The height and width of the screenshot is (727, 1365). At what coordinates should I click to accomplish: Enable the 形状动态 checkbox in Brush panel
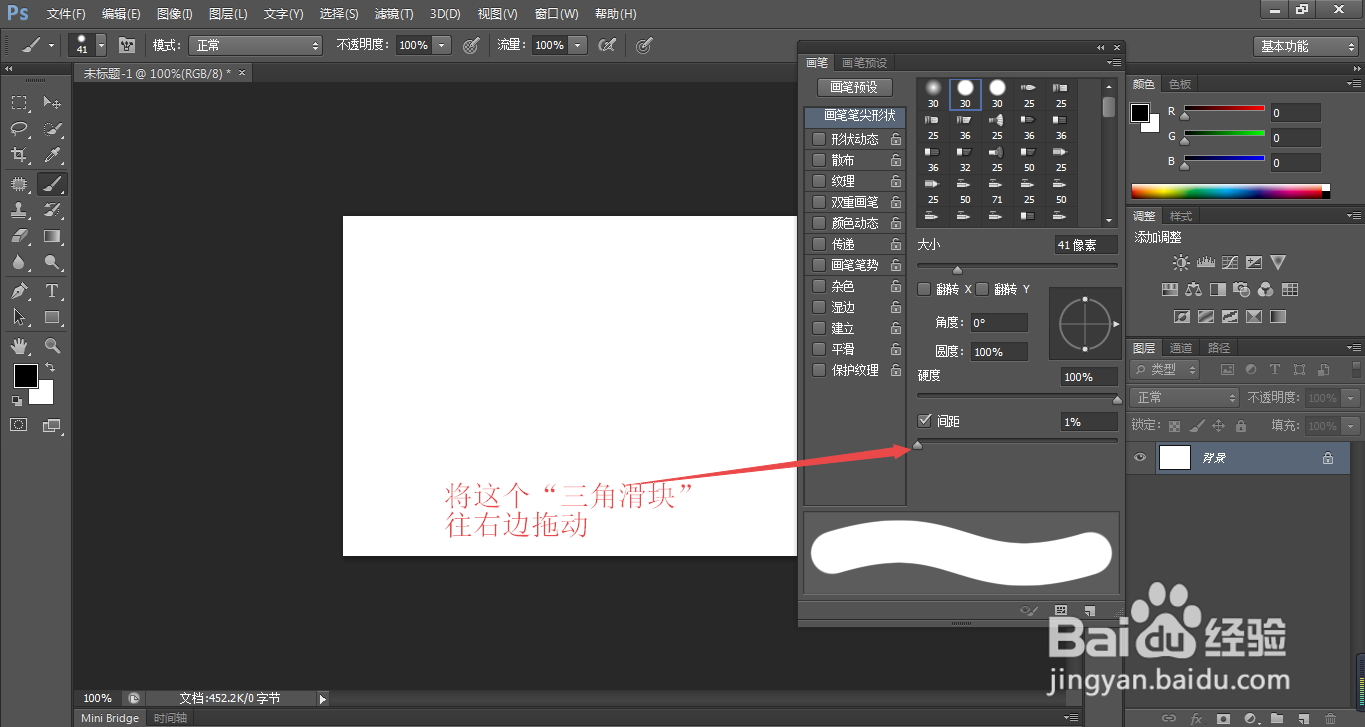click(x=819, y=138)
